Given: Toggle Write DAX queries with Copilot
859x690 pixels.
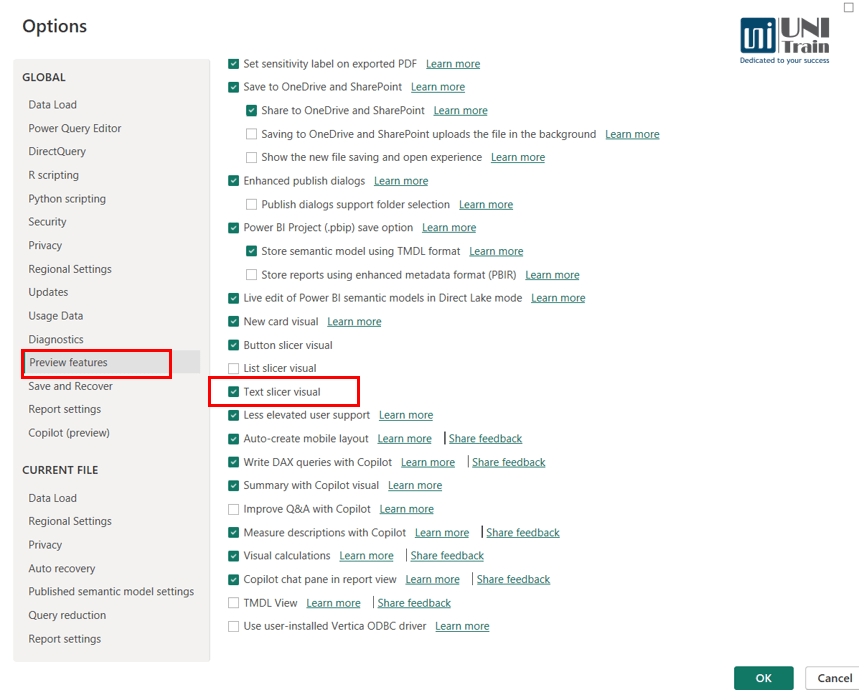Looking at the screenshot, I should (x=233, y=462).
